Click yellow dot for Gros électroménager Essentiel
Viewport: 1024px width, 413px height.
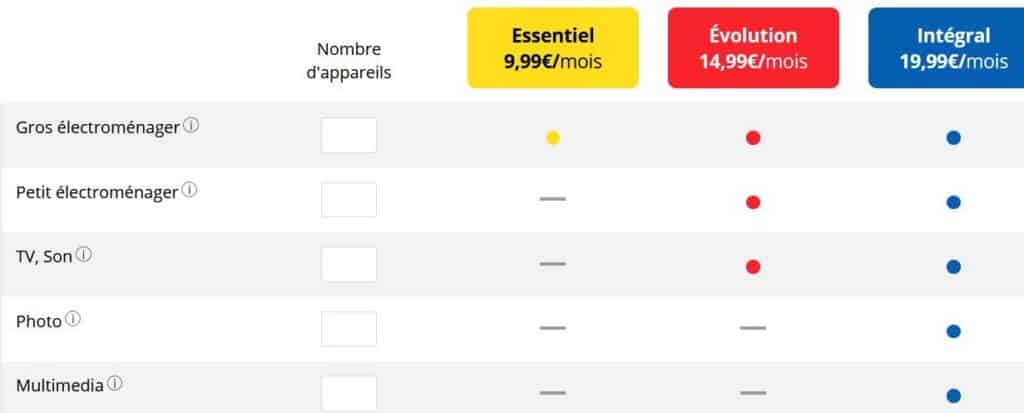[x=553, y=138]
